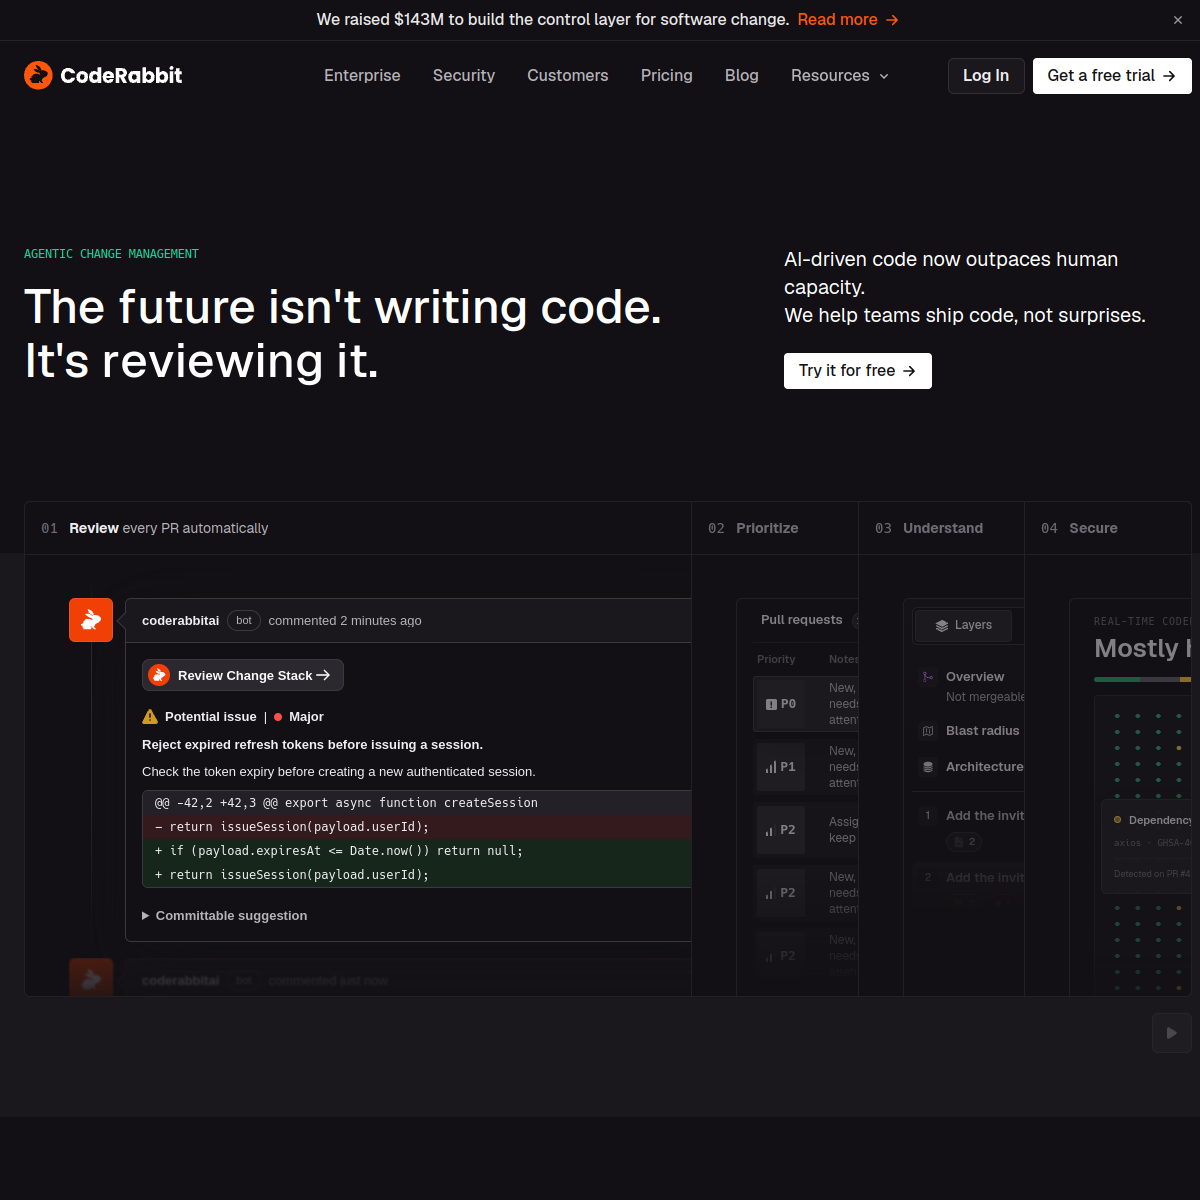Click the diff header createSession line
This screenshot has height=1200, width=1200.
click(417, 803)
